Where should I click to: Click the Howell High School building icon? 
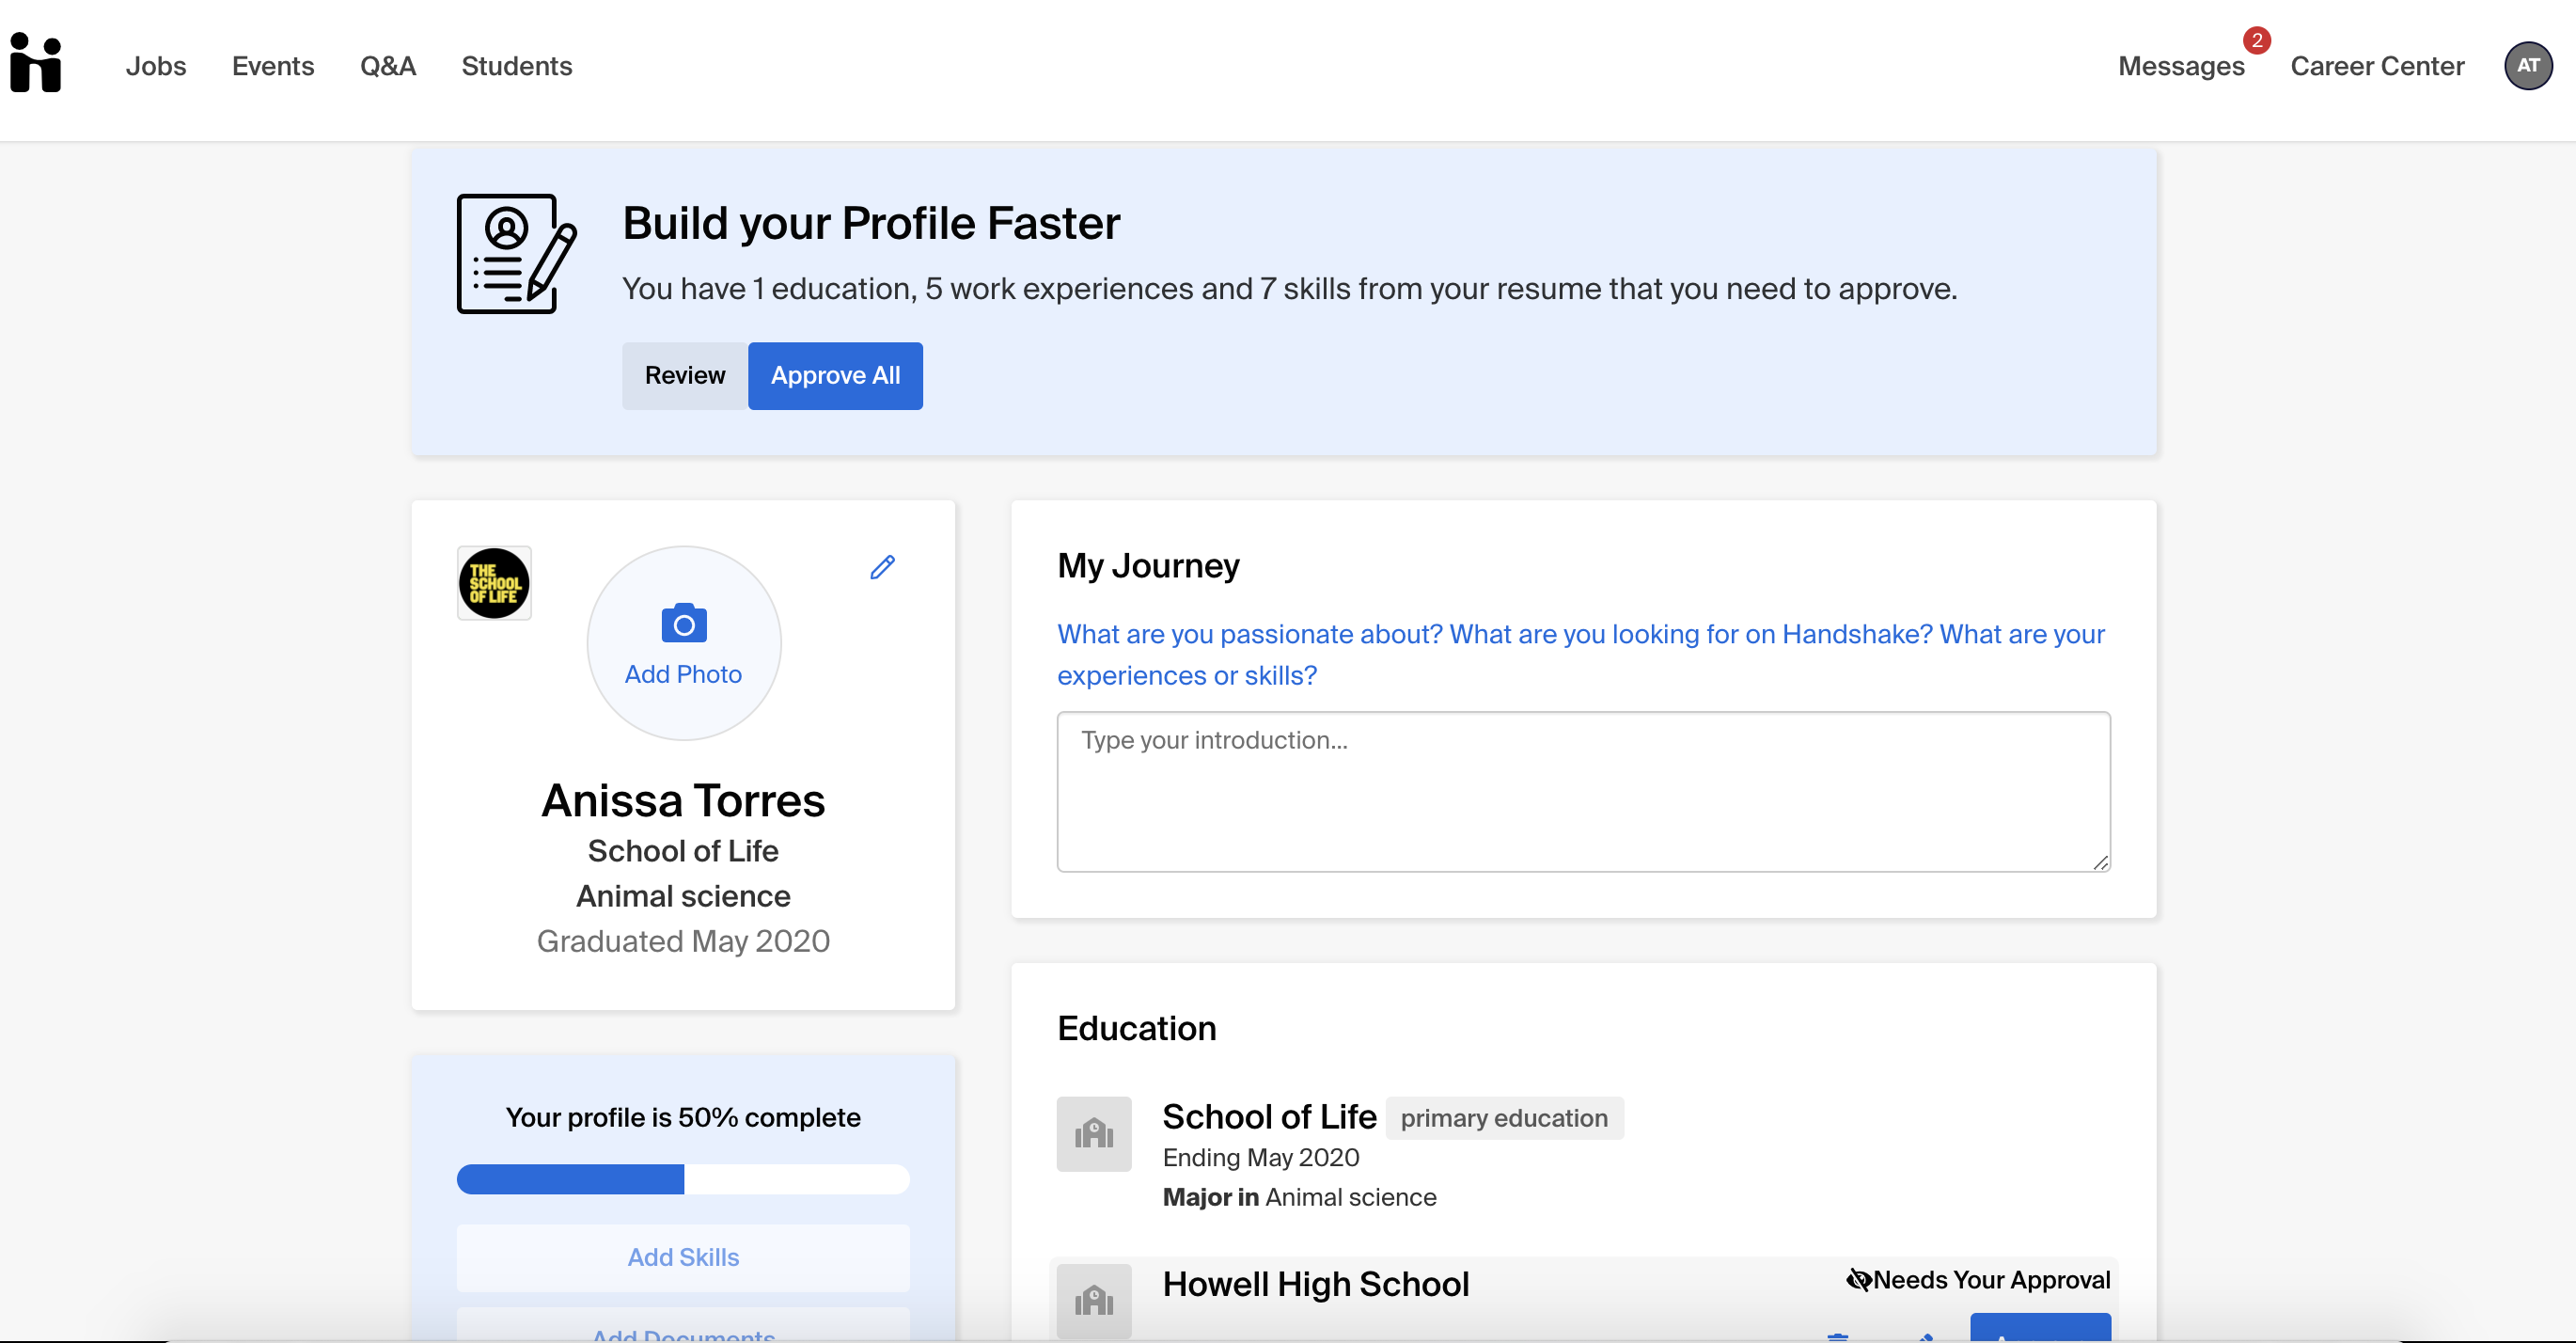1094,1300
